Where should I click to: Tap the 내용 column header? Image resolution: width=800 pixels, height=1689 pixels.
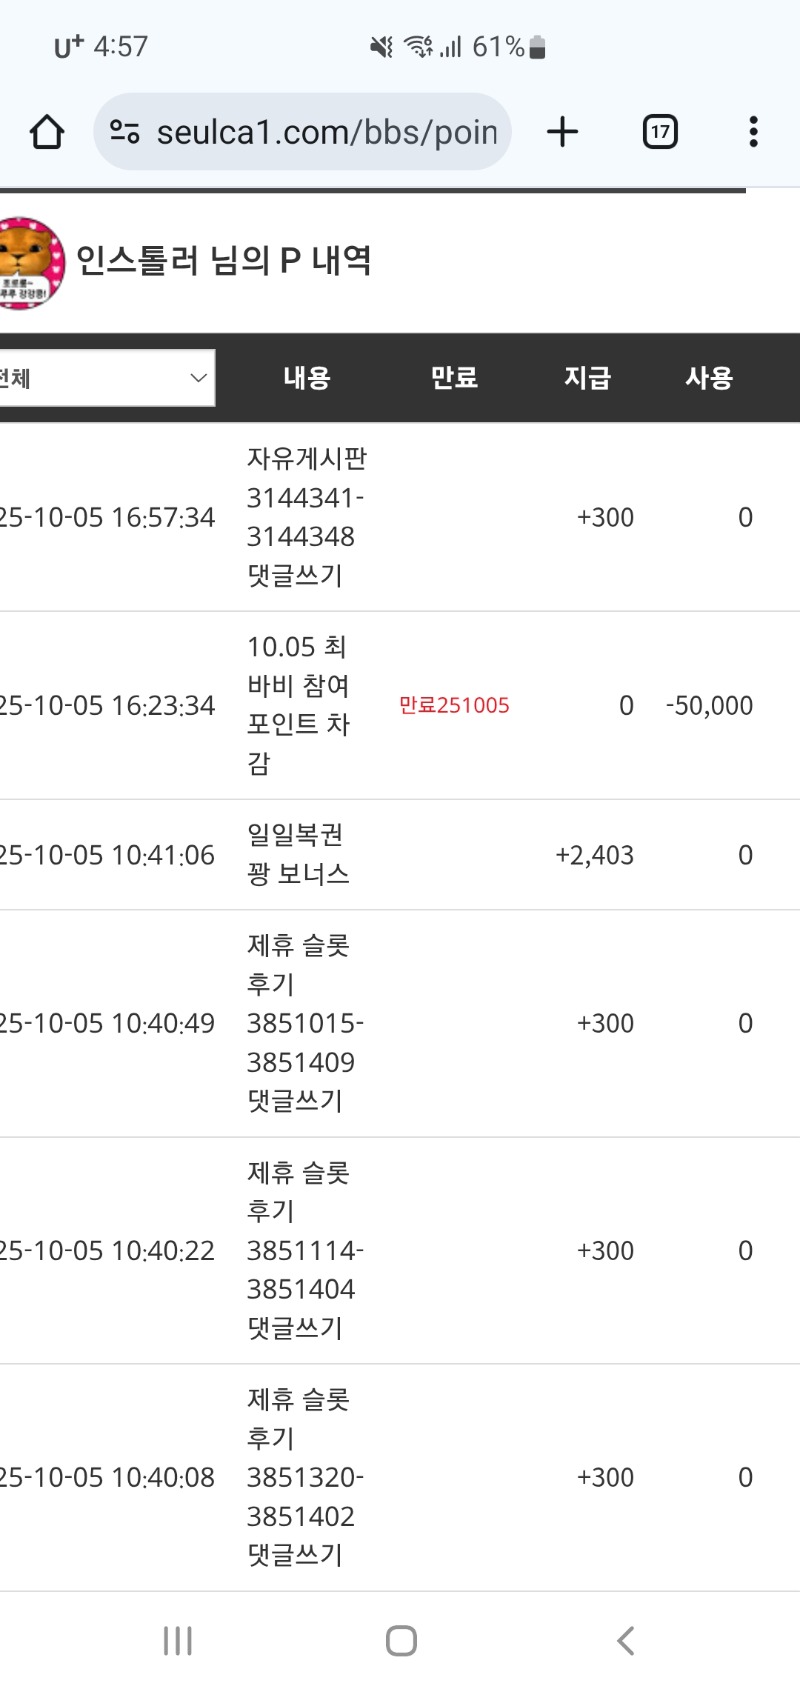click(x=307, y=378)
